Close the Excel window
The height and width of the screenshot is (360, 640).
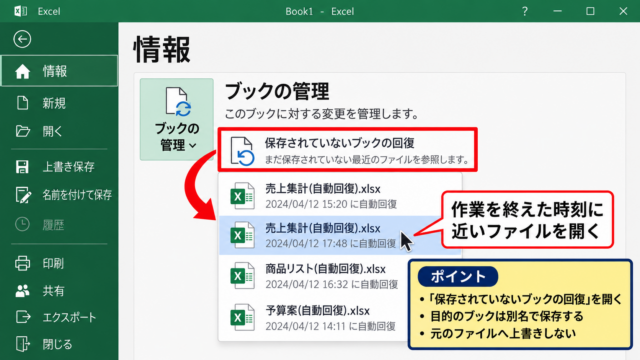click(x=623, y=11)
